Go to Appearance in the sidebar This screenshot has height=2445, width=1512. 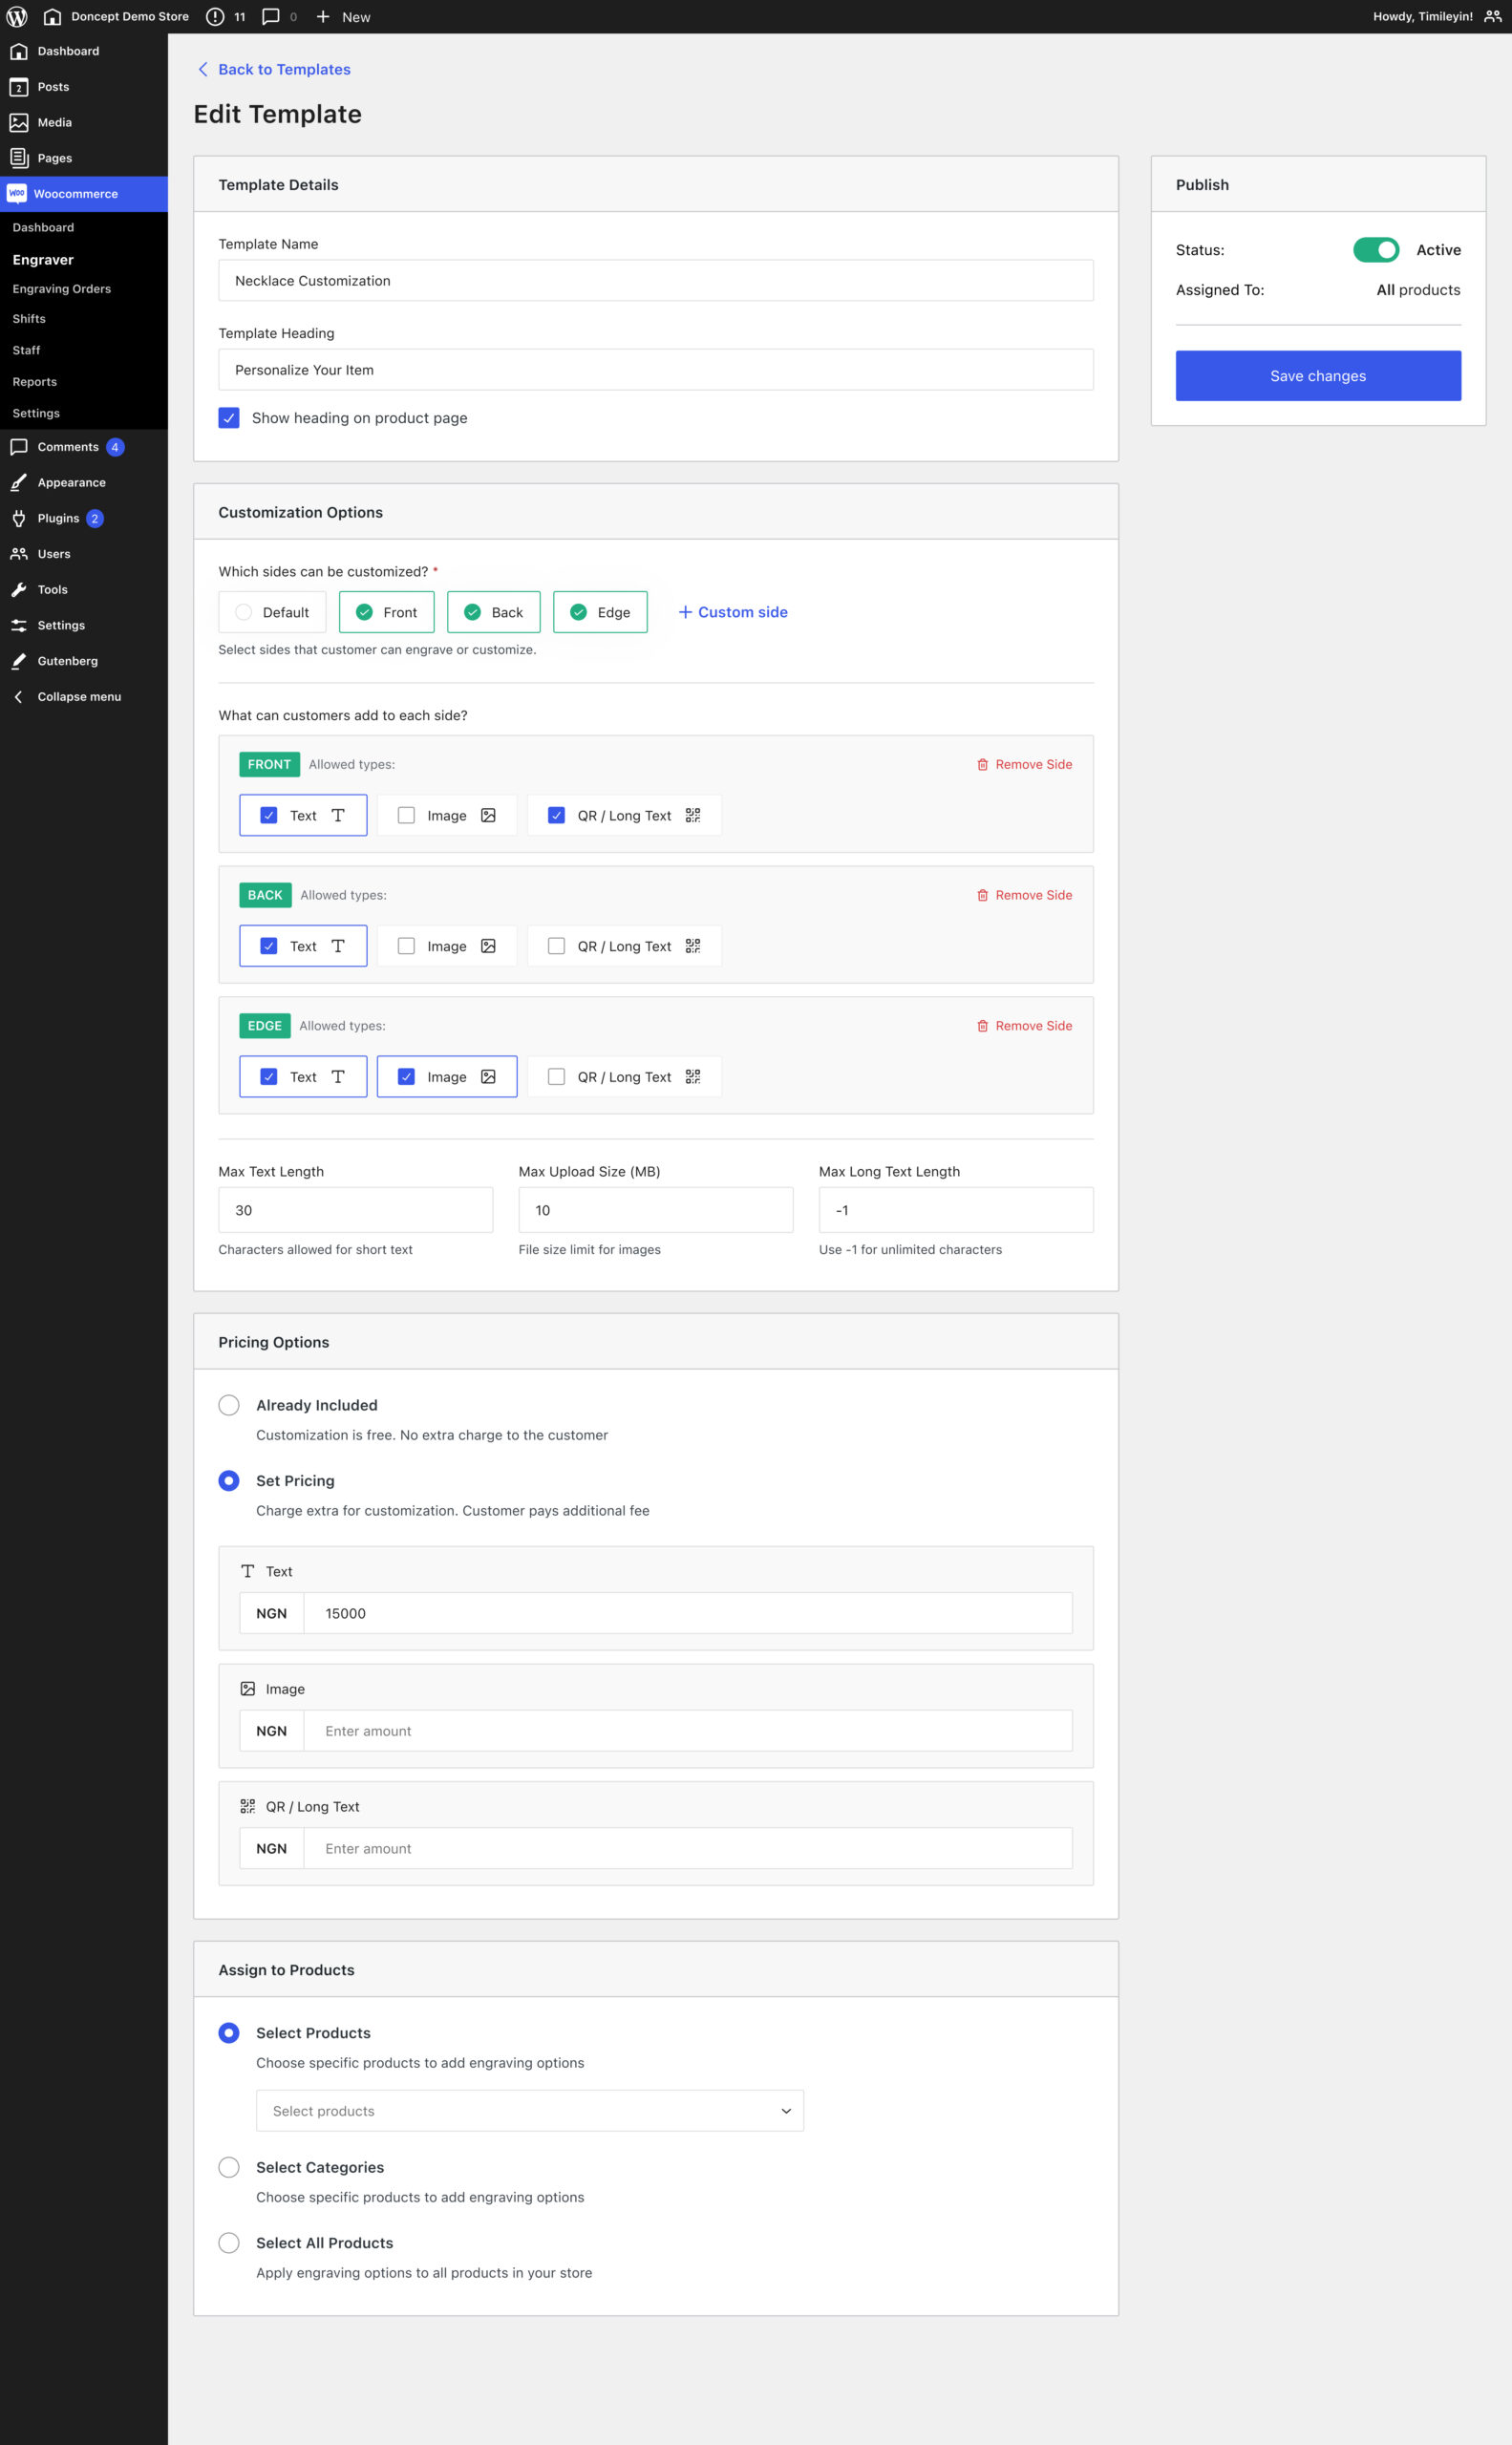pos(71,483)
